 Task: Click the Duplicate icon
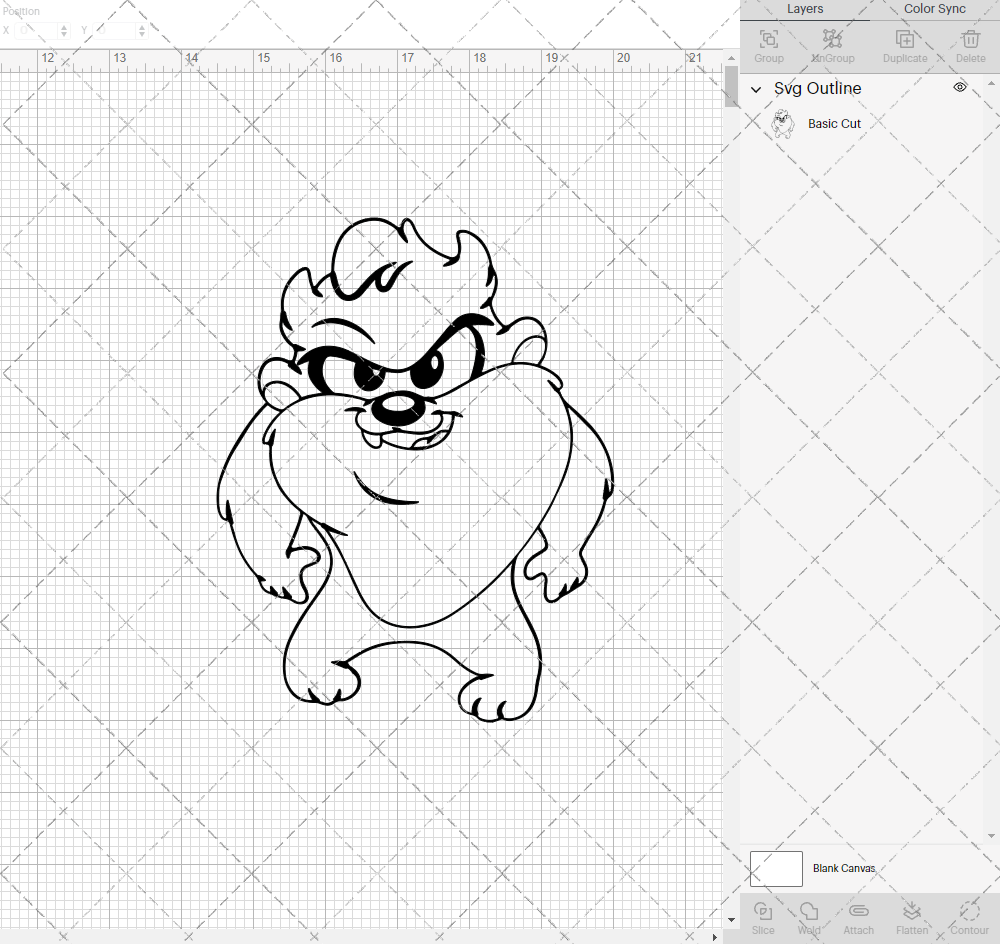pyautogui.click(x=905, y=40)
